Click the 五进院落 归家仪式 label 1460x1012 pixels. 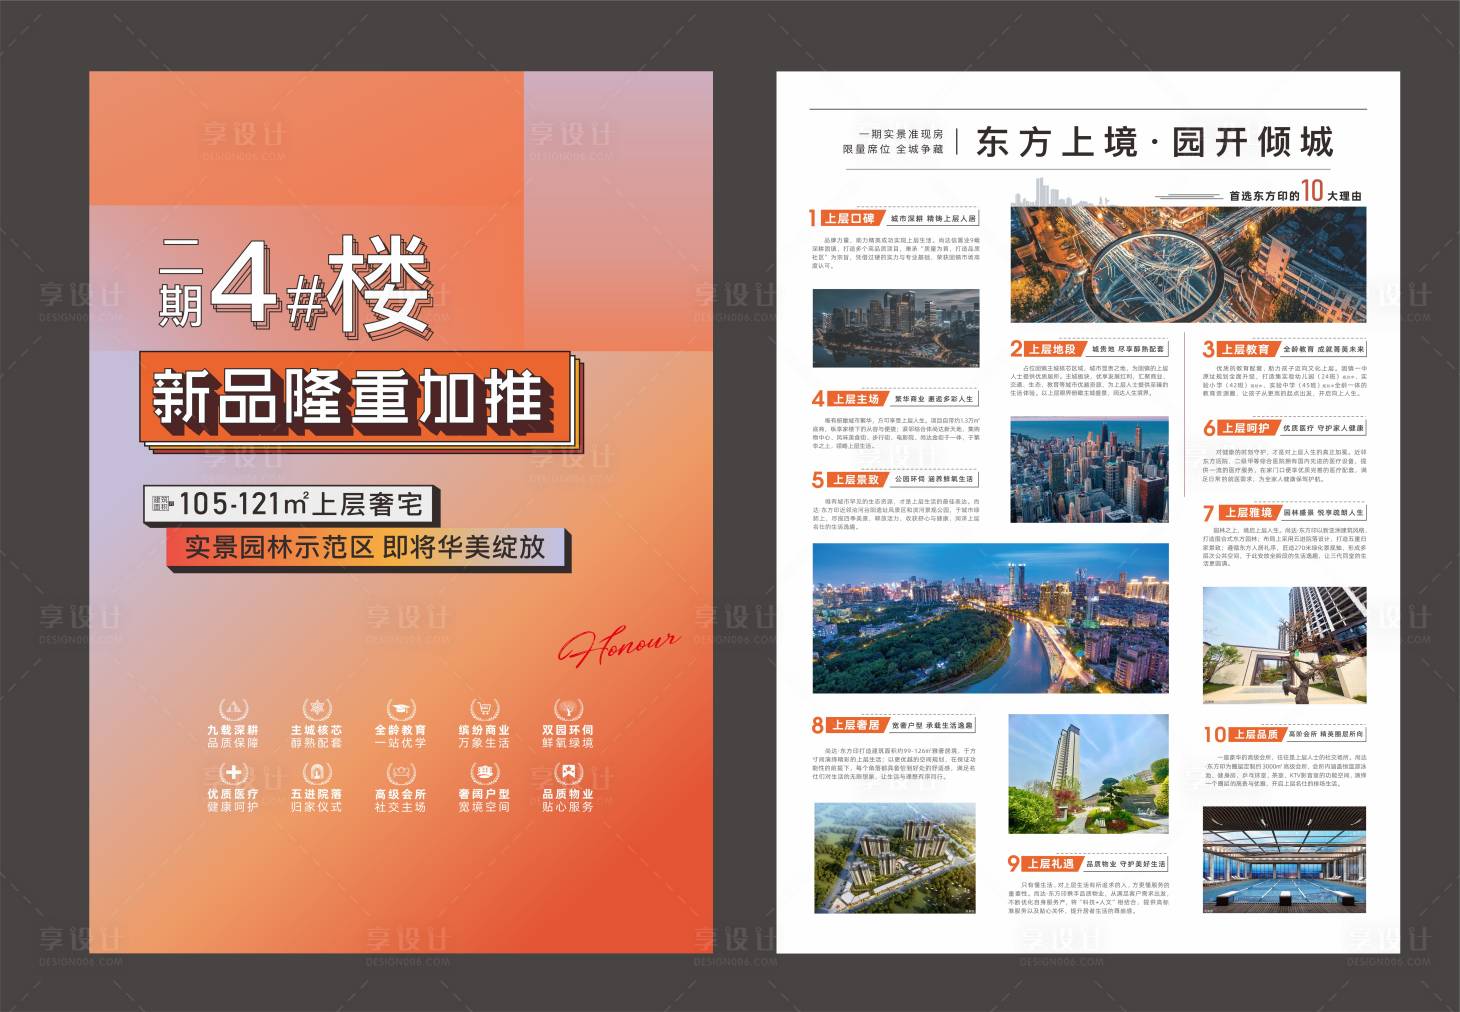click(316, 800)
